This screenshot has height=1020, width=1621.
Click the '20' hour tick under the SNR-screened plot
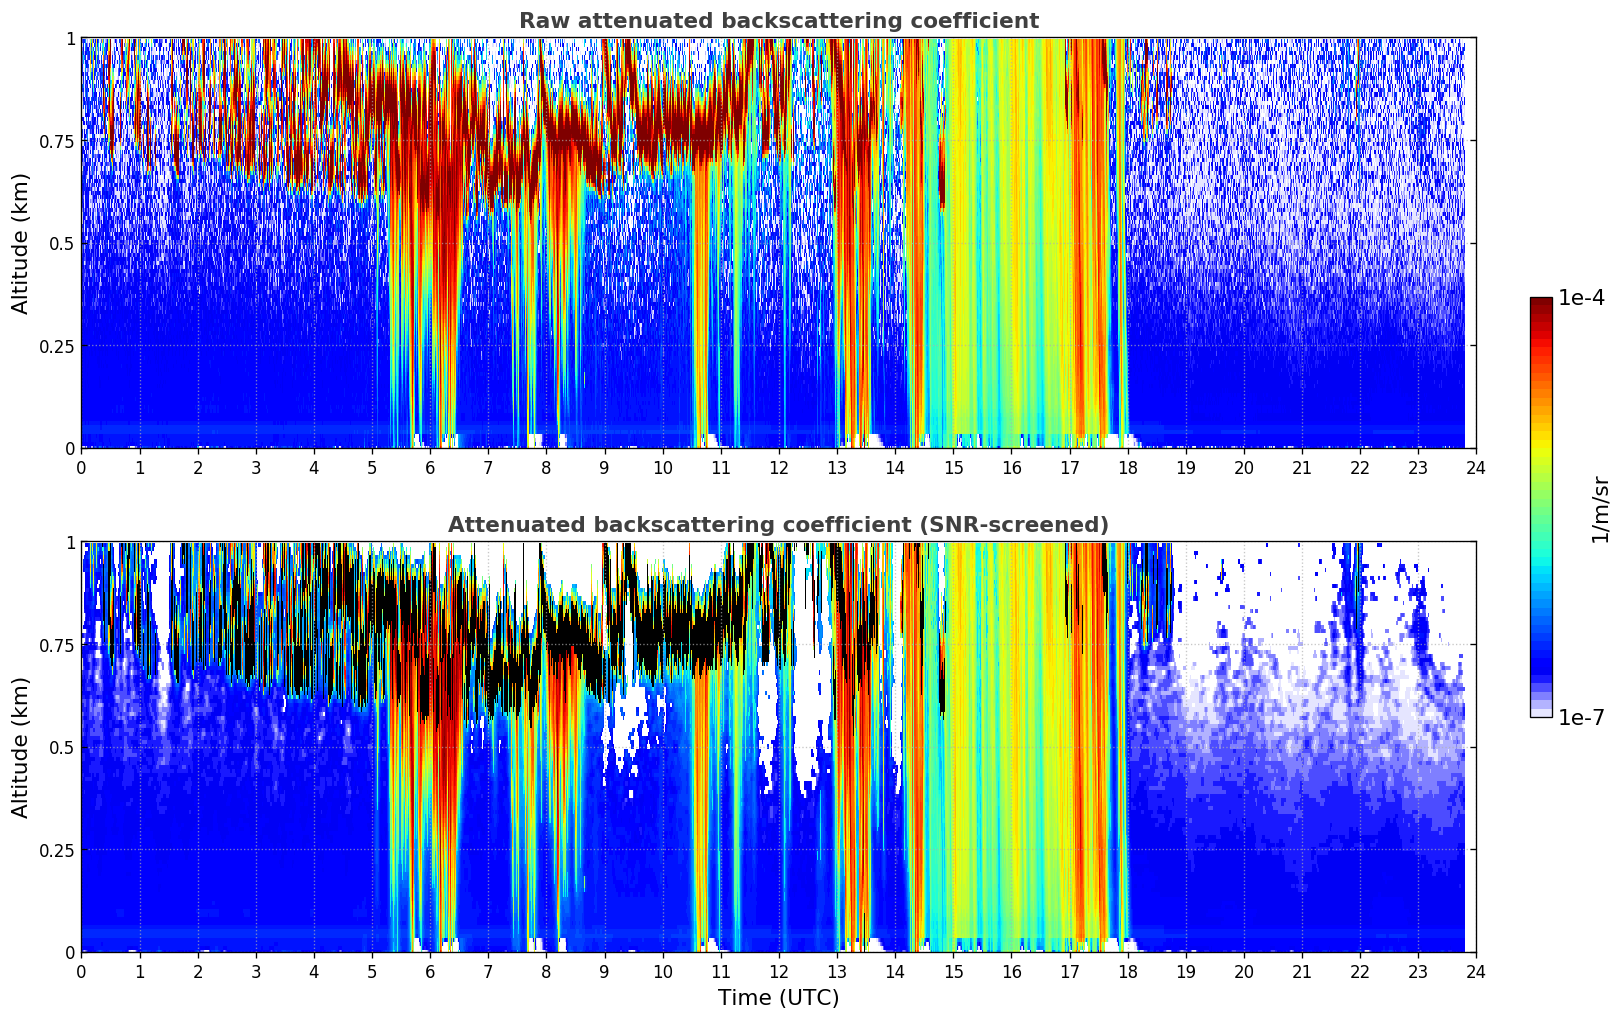(x=1244, y=971)
